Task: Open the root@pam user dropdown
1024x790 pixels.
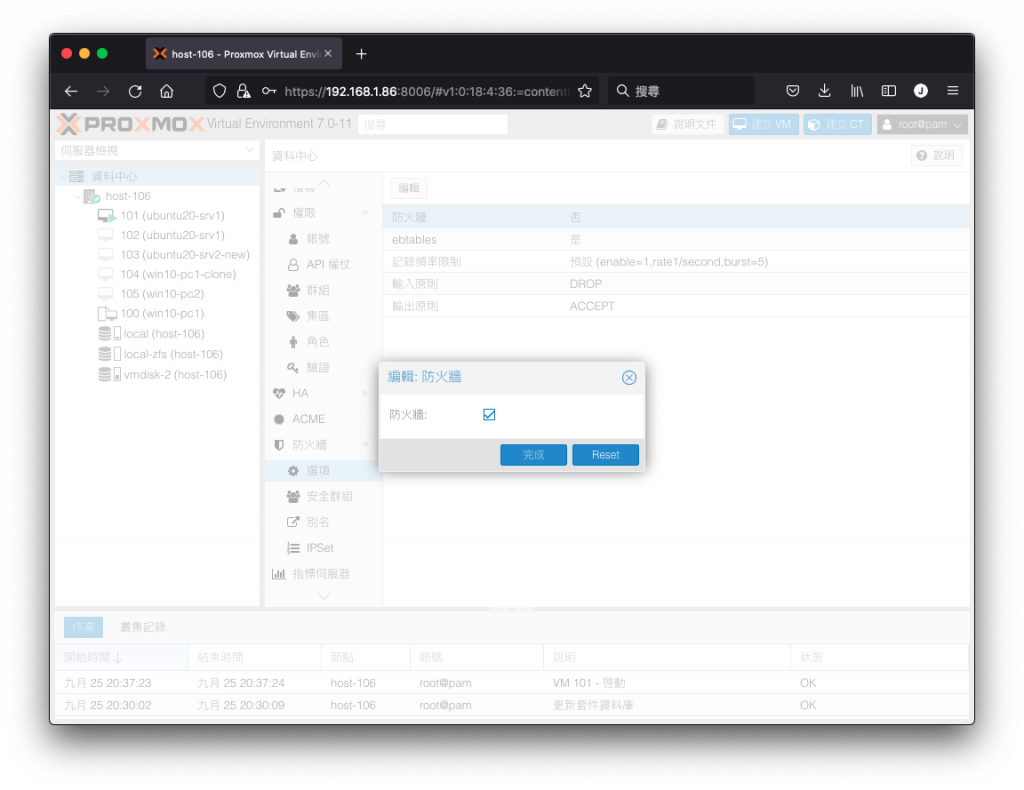Action: pos(922,124)
